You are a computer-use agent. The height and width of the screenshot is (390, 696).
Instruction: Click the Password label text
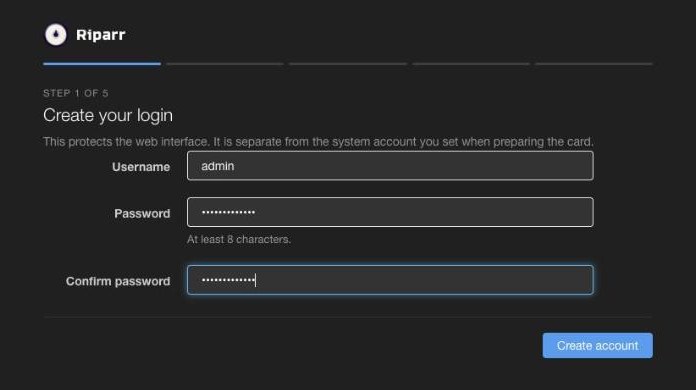(142, 213)
